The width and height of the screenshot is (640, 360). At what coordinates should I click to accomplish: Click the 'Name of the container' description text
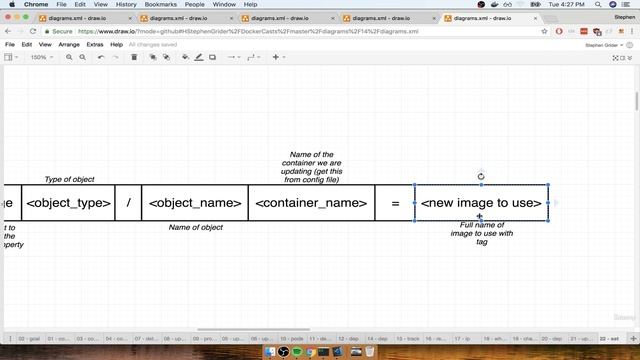(311, 167)
